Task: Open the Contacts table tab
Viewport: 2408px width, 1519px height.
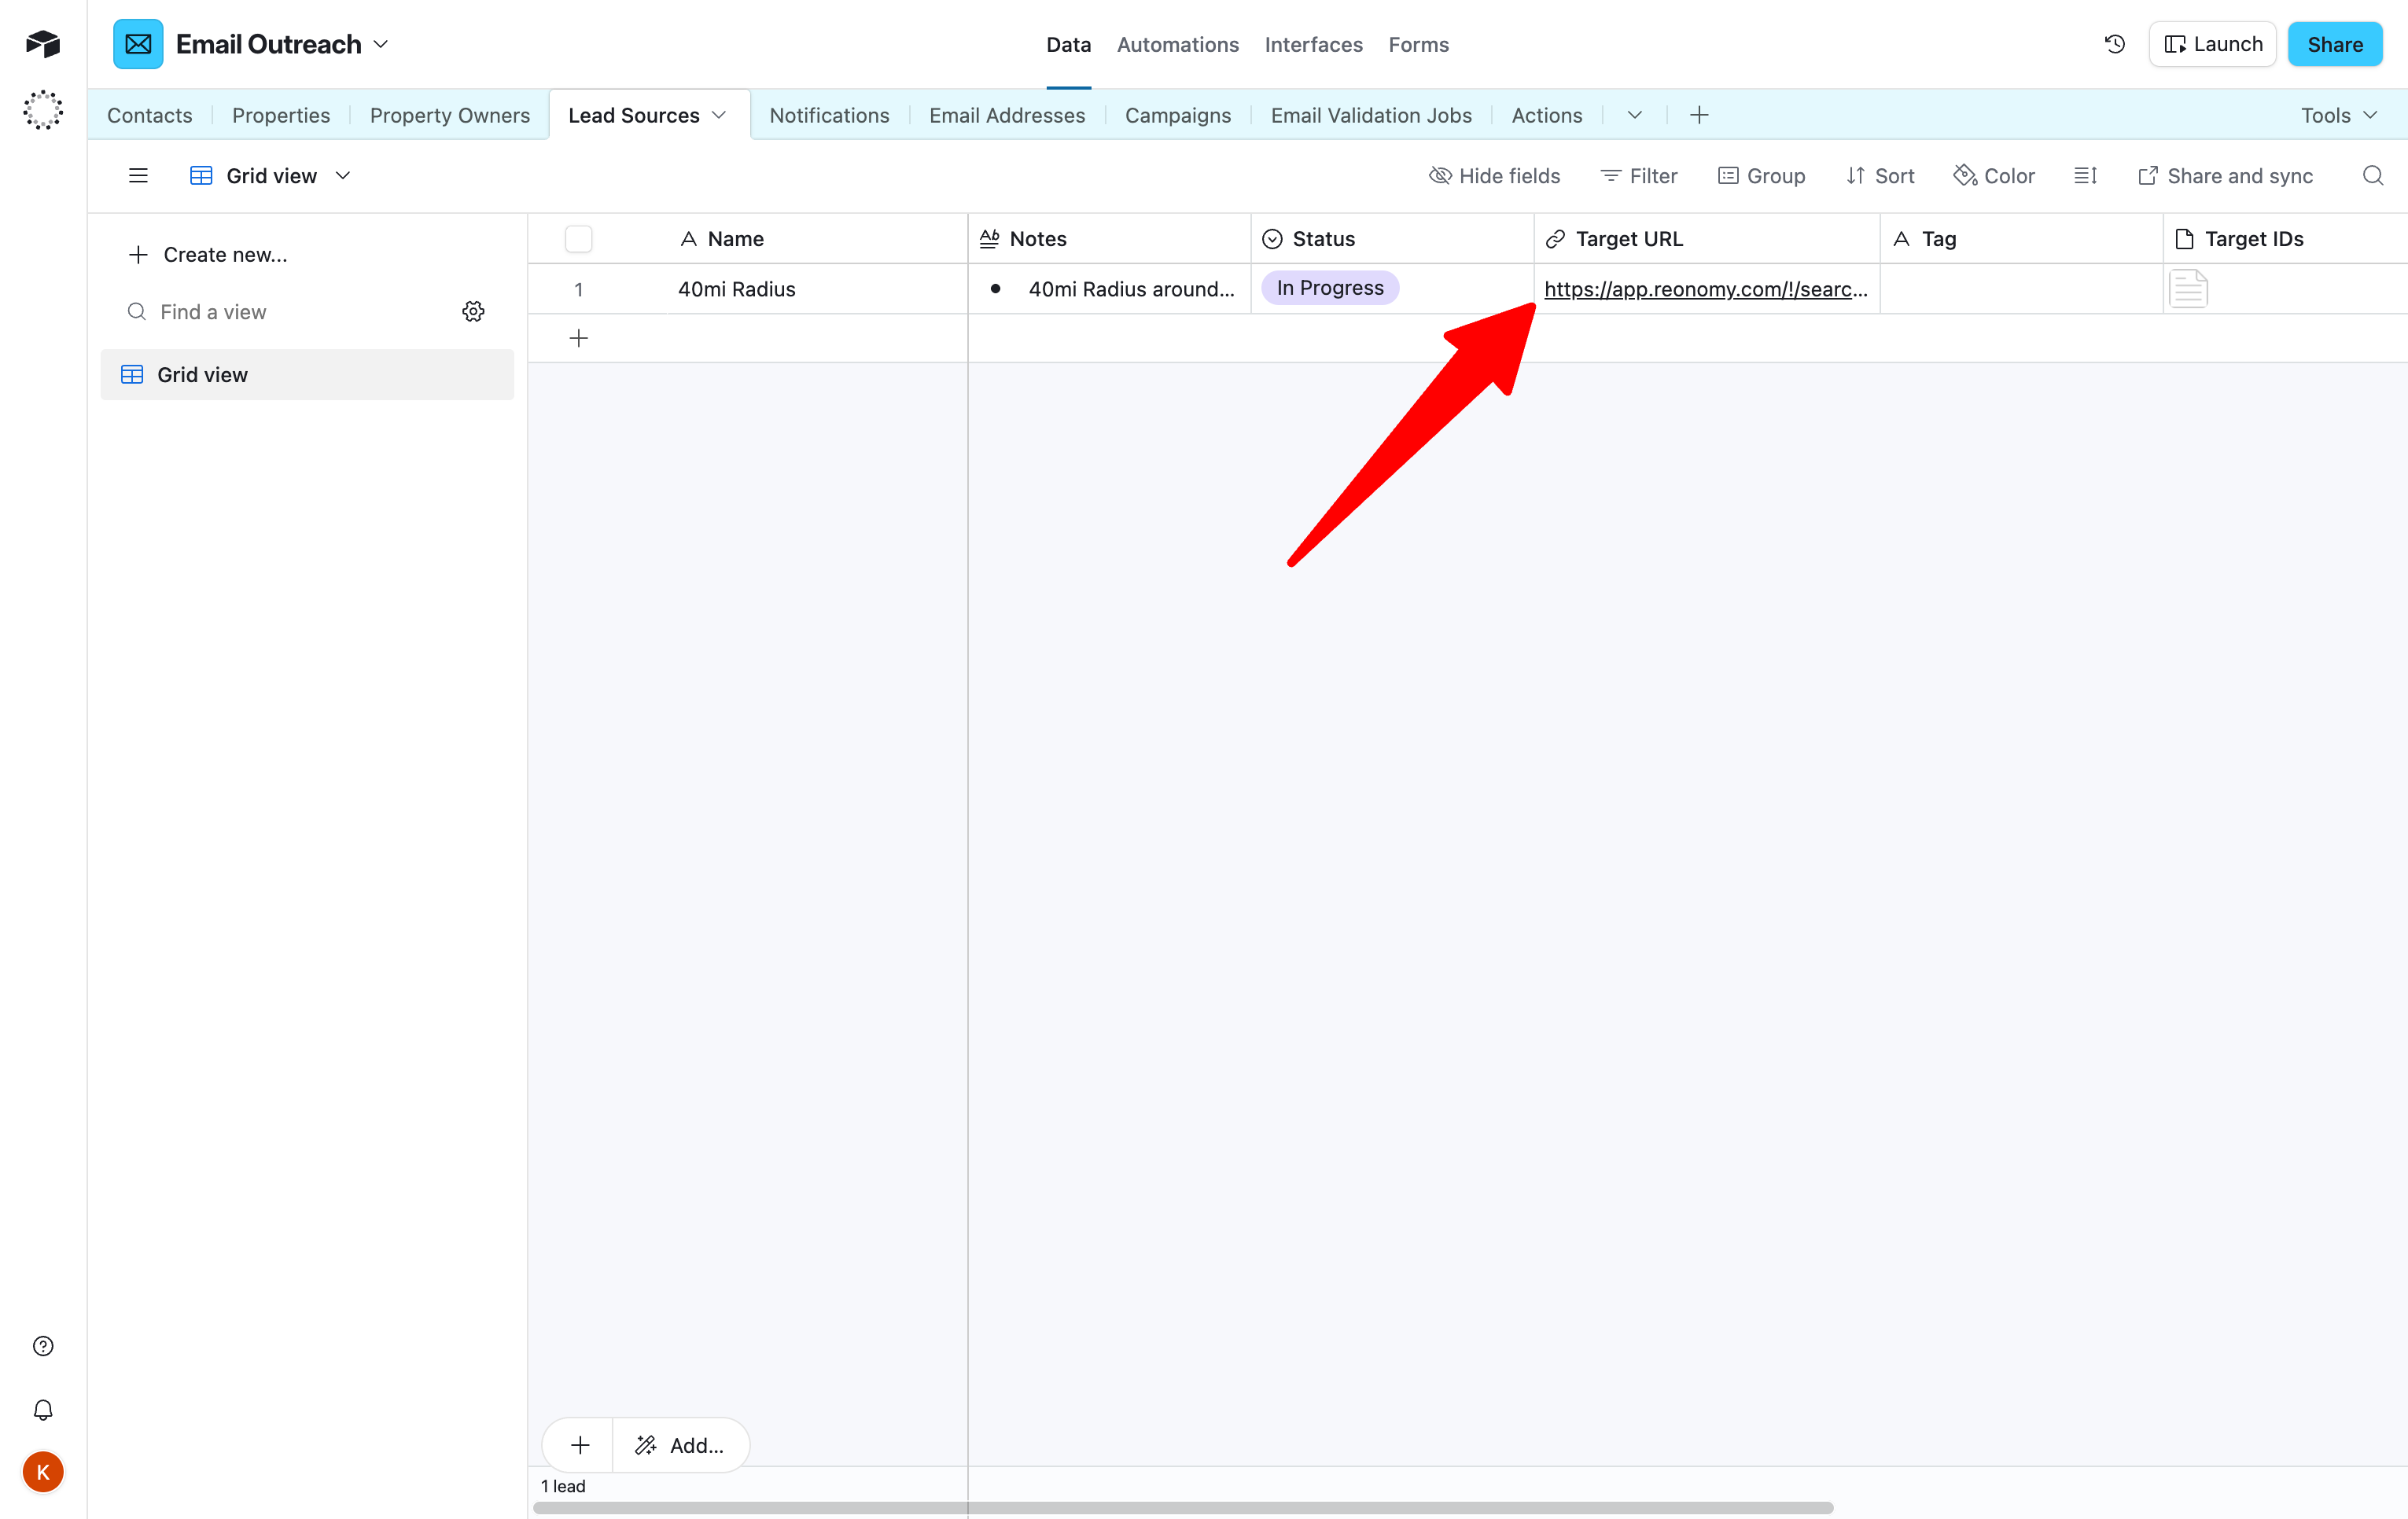Action: tap(149, 114)
